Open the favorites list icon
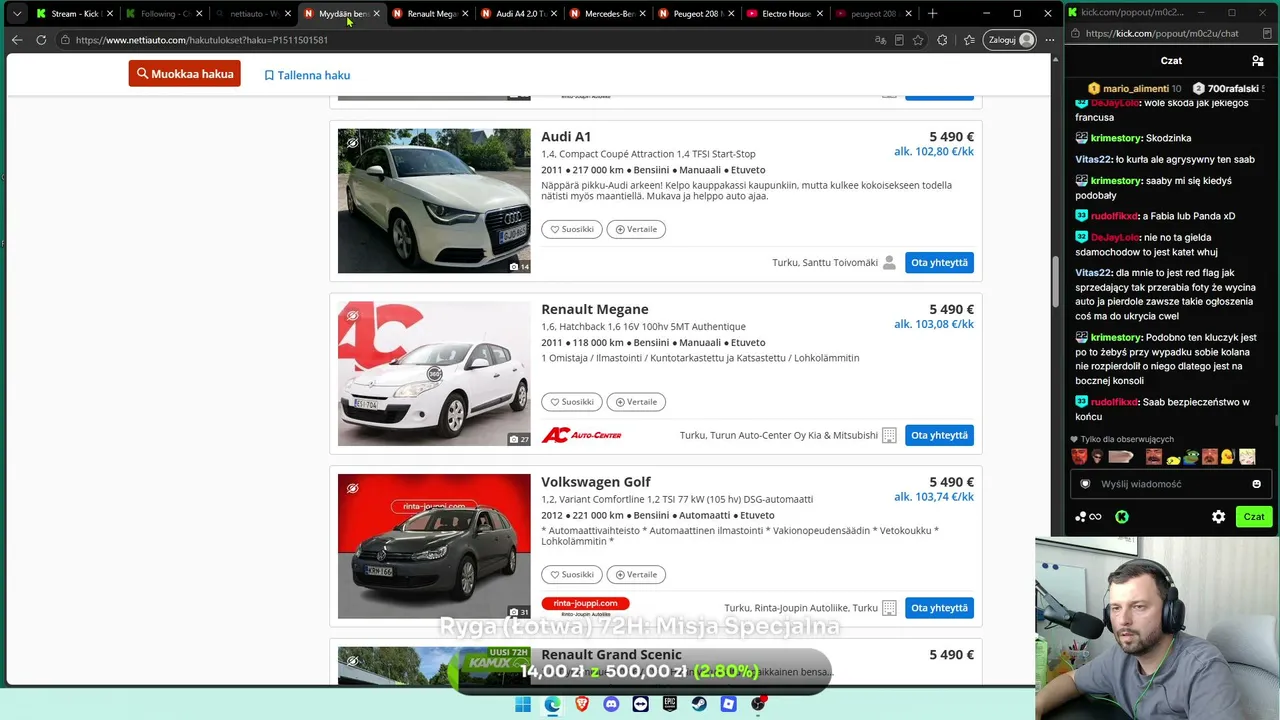Screen dimensions: 1280x720 (969, 40)
